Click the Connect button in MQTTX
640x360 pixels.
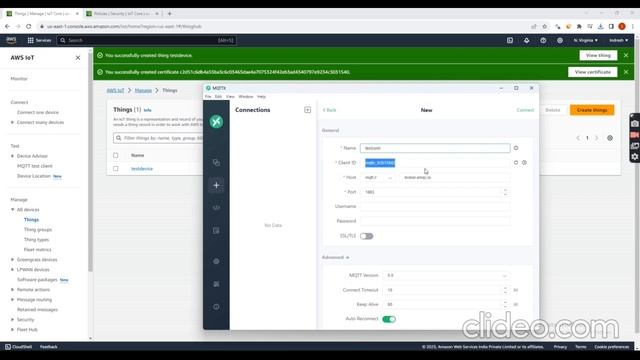525,110
